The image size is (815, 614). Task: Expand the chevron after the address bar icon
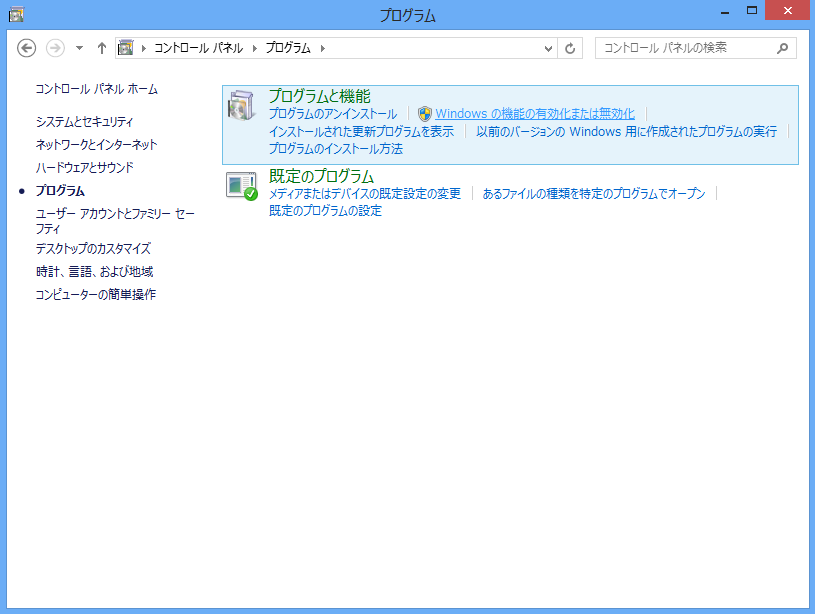(x=144, y=48)
